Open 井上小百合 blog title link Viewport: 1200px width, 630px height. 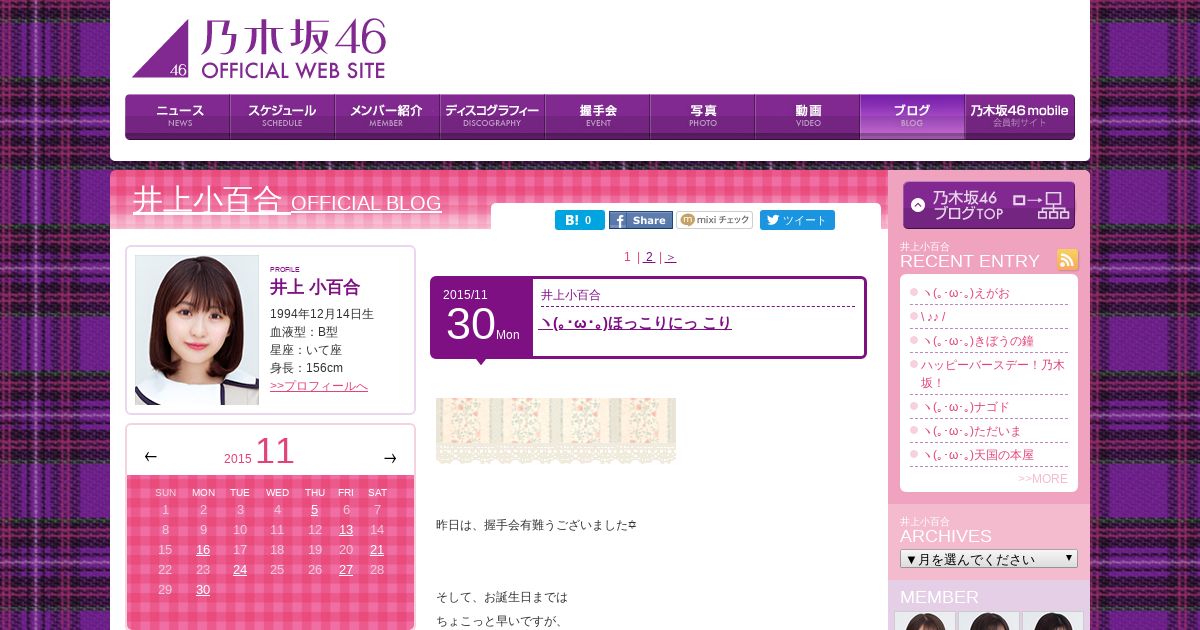pos(287,199)
